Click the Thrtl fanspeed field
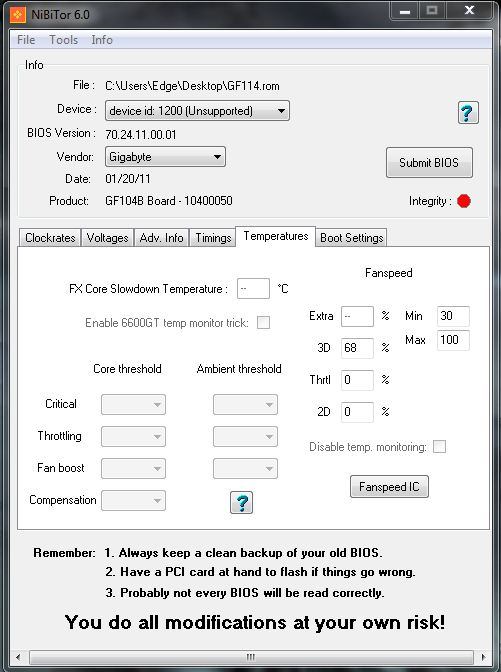This screenshot has width=501, height=672. click(x=357, y=380)
